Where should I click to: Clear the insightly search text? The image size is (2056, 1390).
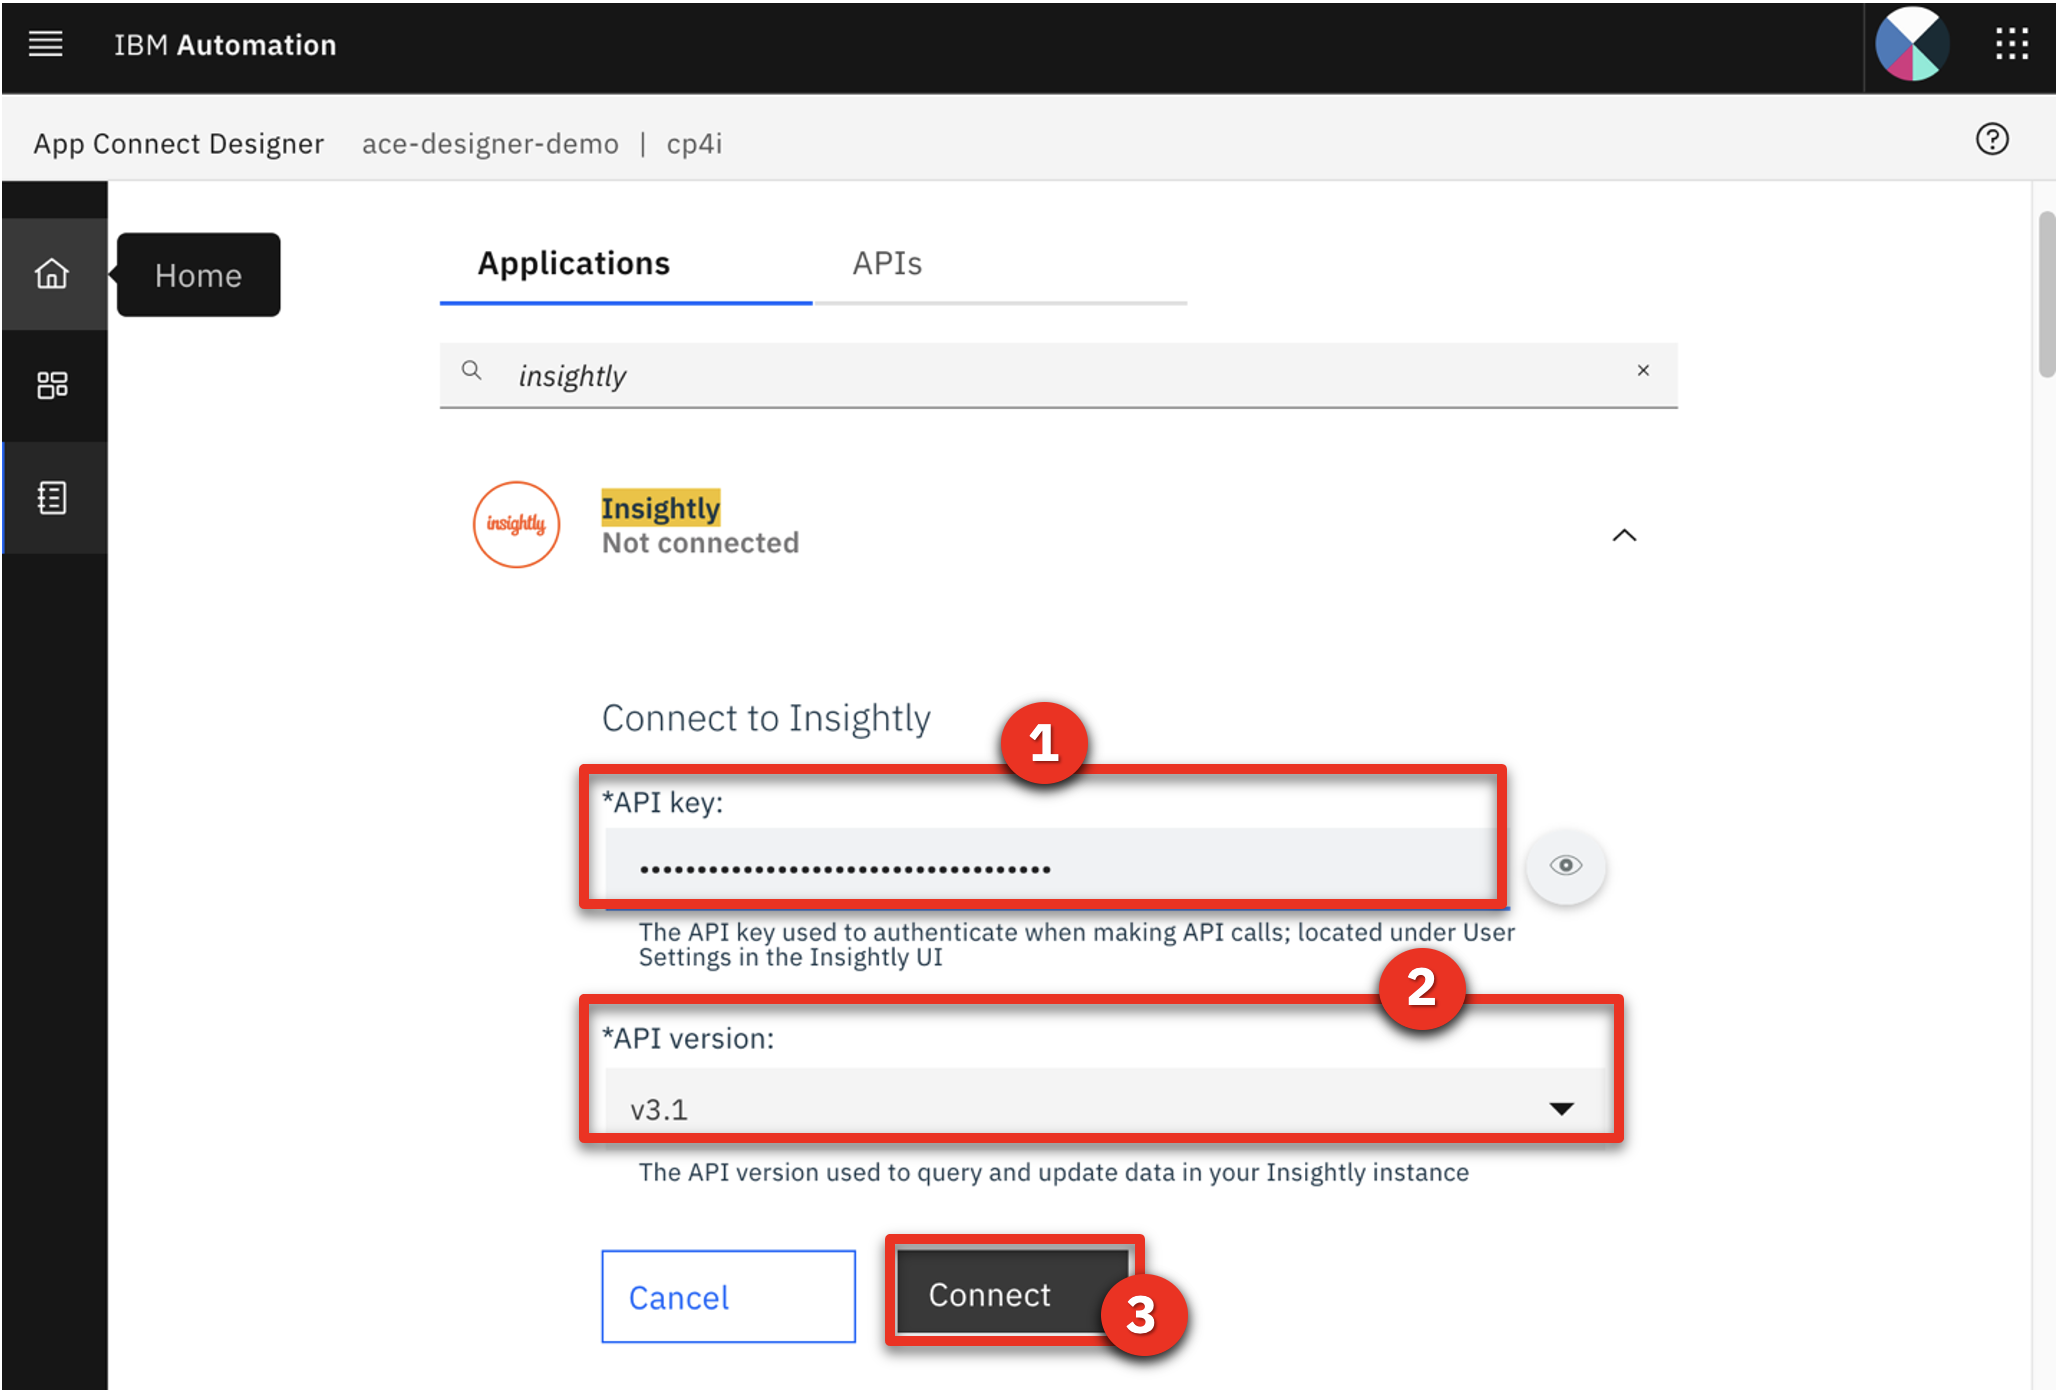[1643, 370]
